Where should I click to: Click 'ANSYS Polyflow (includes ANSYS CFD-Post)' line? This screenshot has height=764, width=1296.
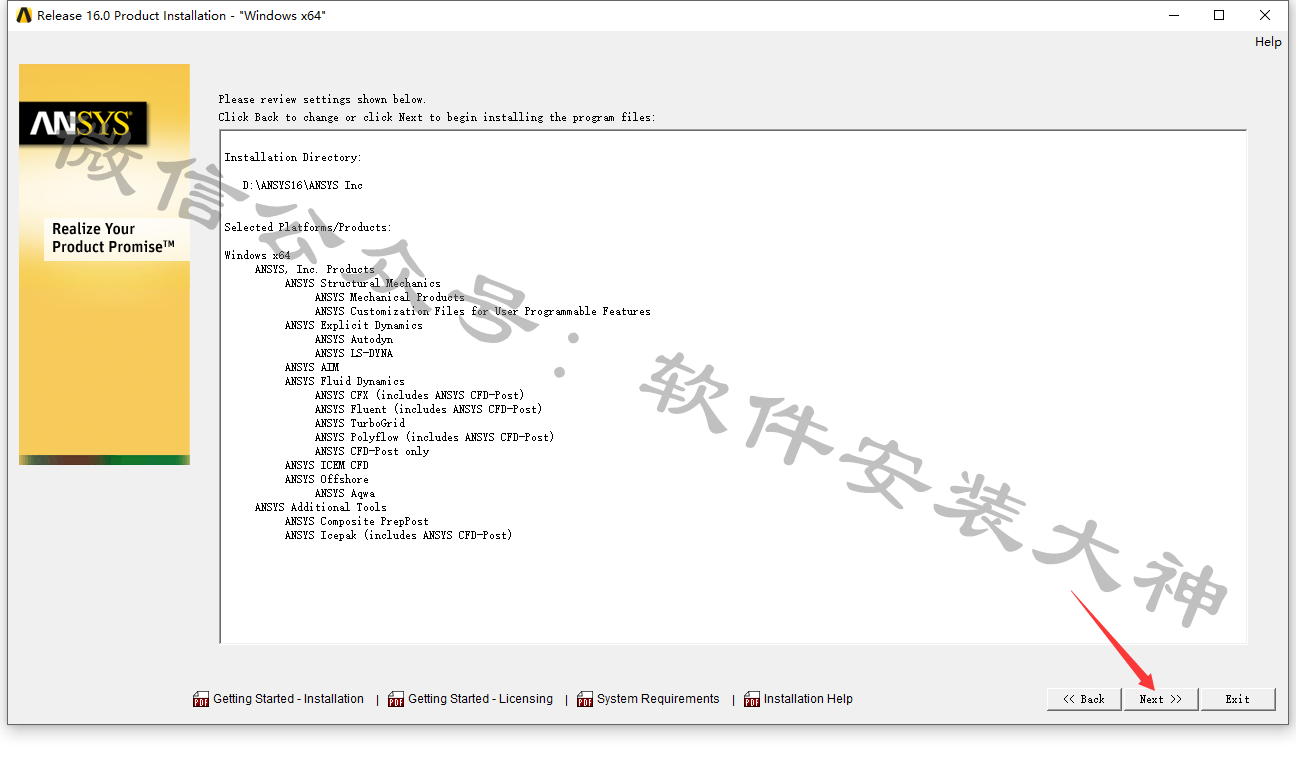434,438
